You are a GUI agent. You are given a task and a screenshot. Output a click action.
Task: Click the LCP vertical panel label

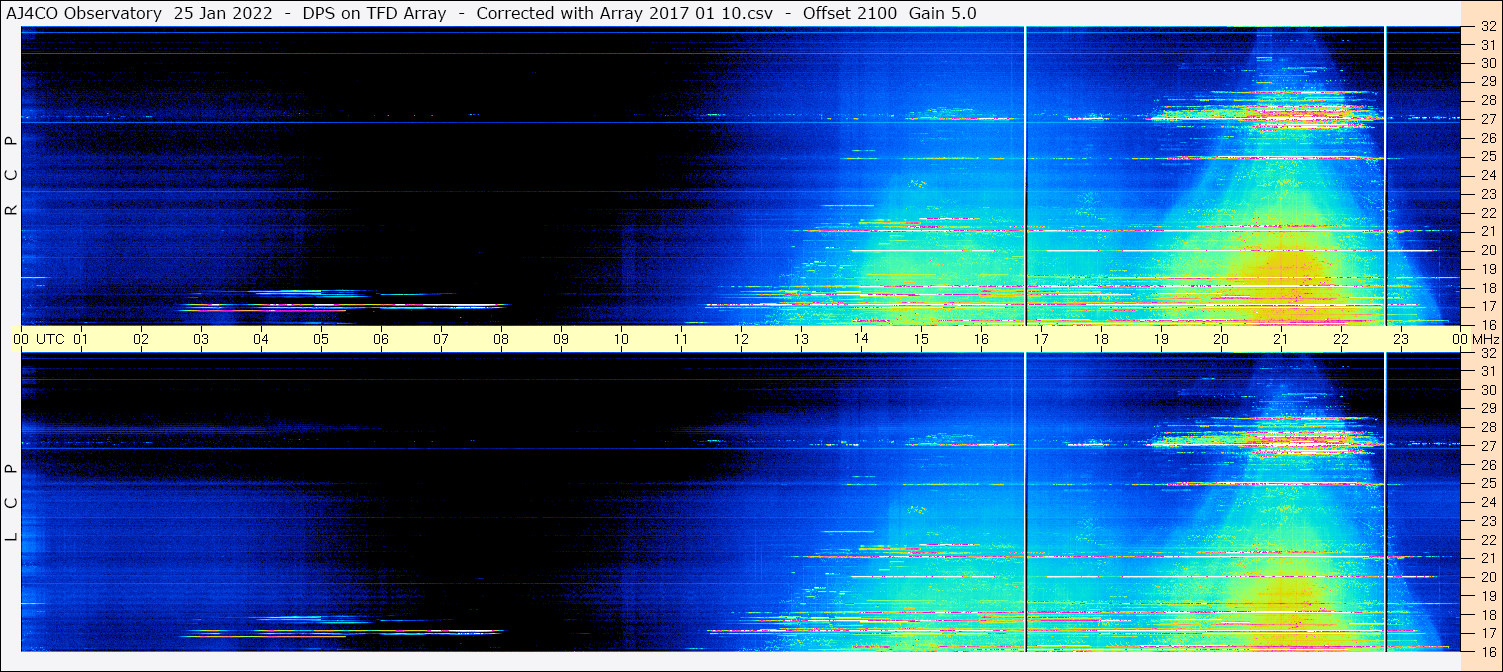click(x=11, y=503)
